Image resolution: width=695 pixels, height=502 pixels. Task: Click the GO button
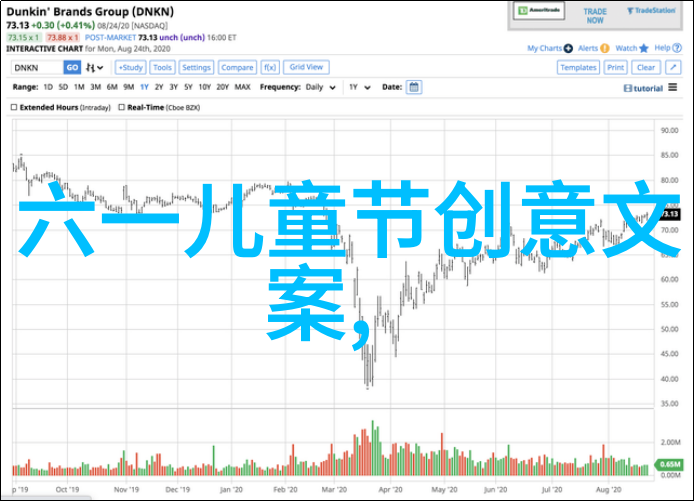(x=72, y=68)
